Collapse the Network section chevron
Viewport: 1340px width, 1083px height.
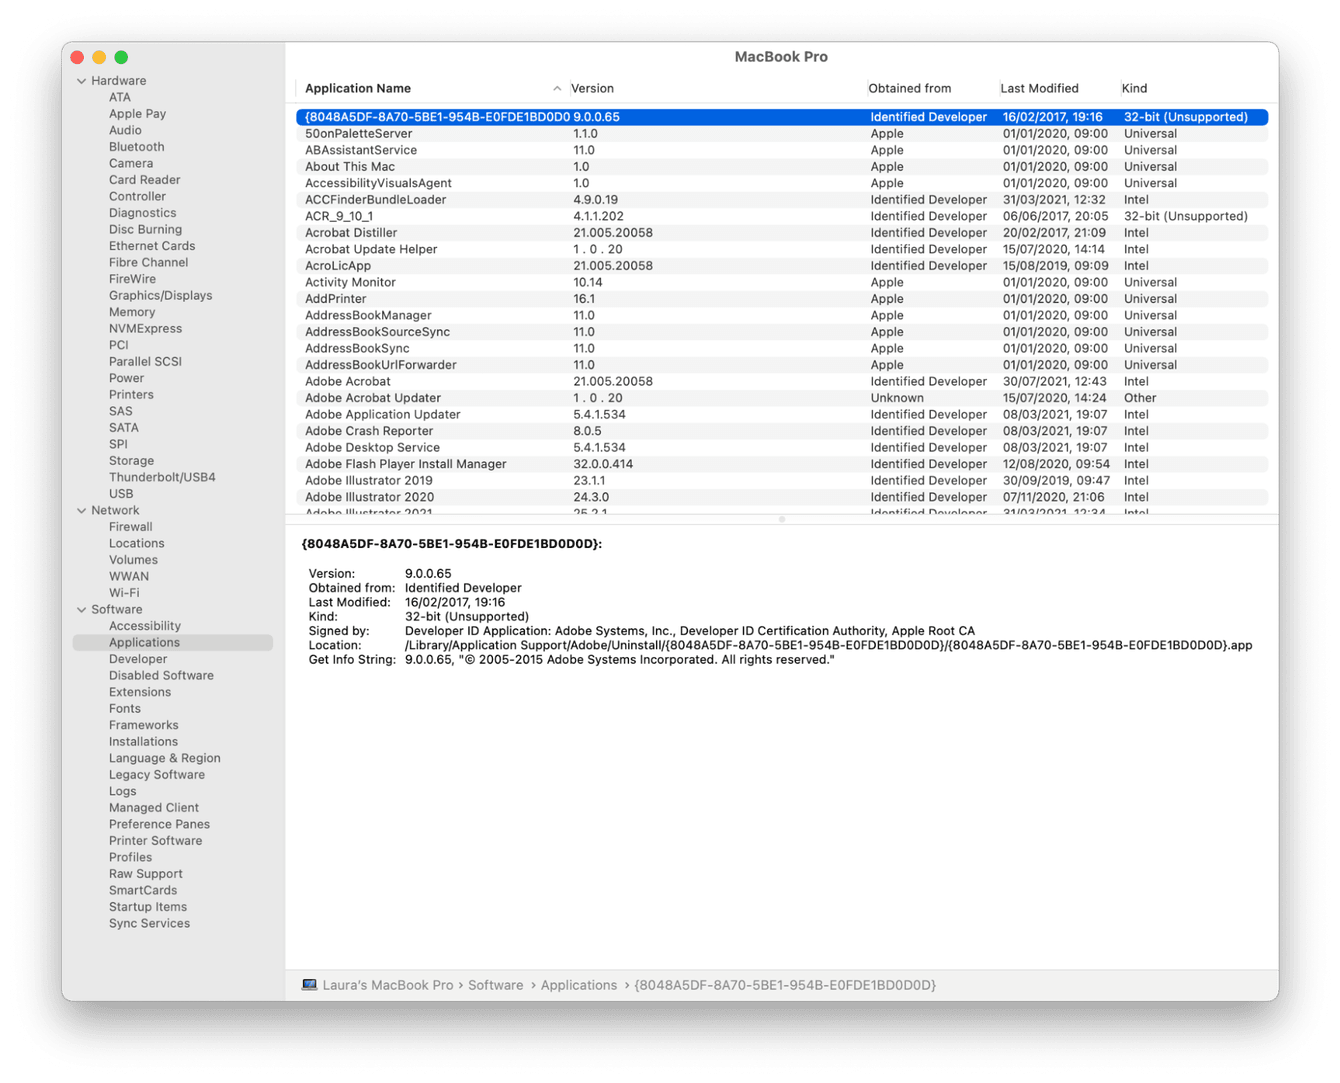pos(82,510)
